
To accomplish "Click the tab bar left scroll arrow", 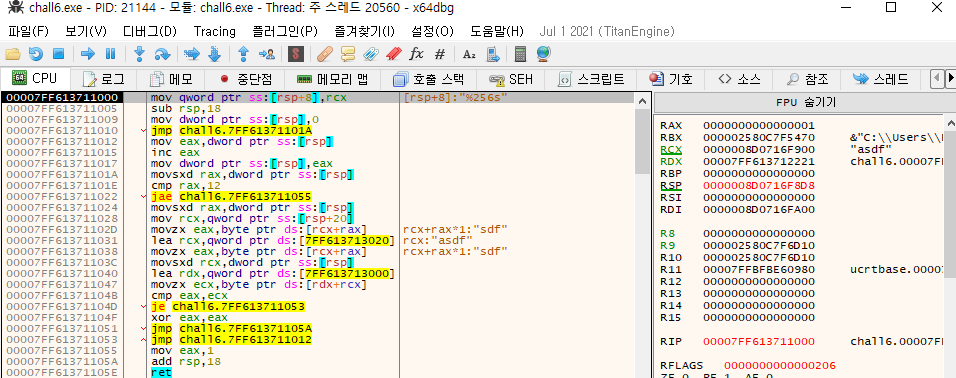I will point(936,79).
